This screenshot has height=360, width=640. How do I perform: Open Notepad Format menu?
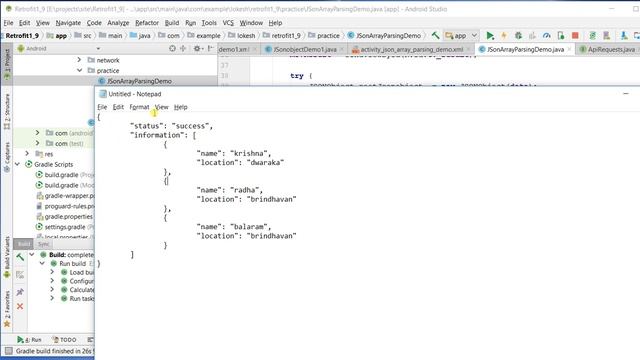(139, 107)
